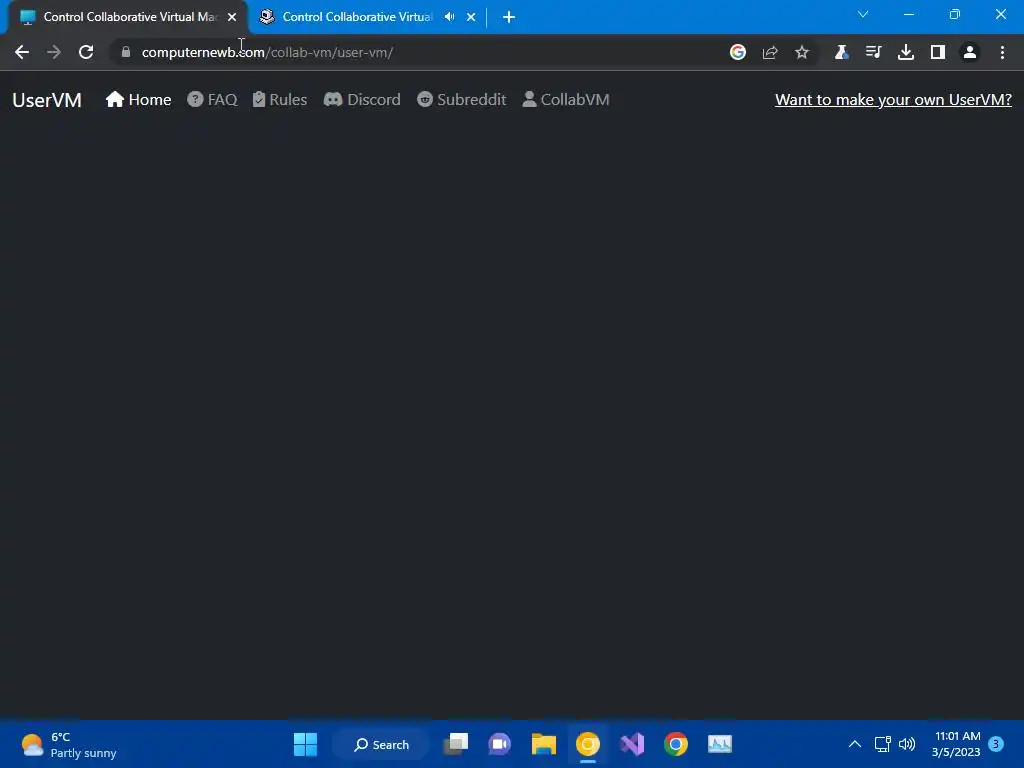Go back using the browser back arrow

pos(22,52)
